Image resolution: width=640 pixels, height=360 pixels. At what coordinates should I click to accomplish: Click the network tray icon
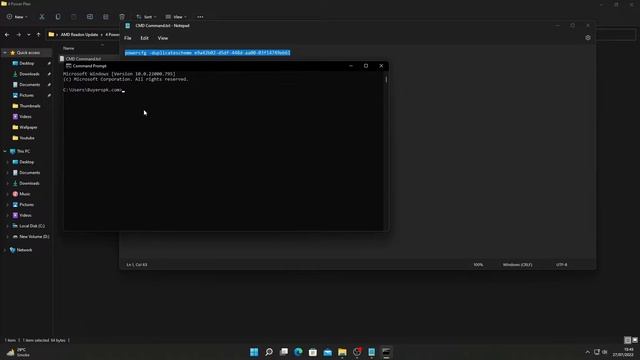tap(597, 352)
